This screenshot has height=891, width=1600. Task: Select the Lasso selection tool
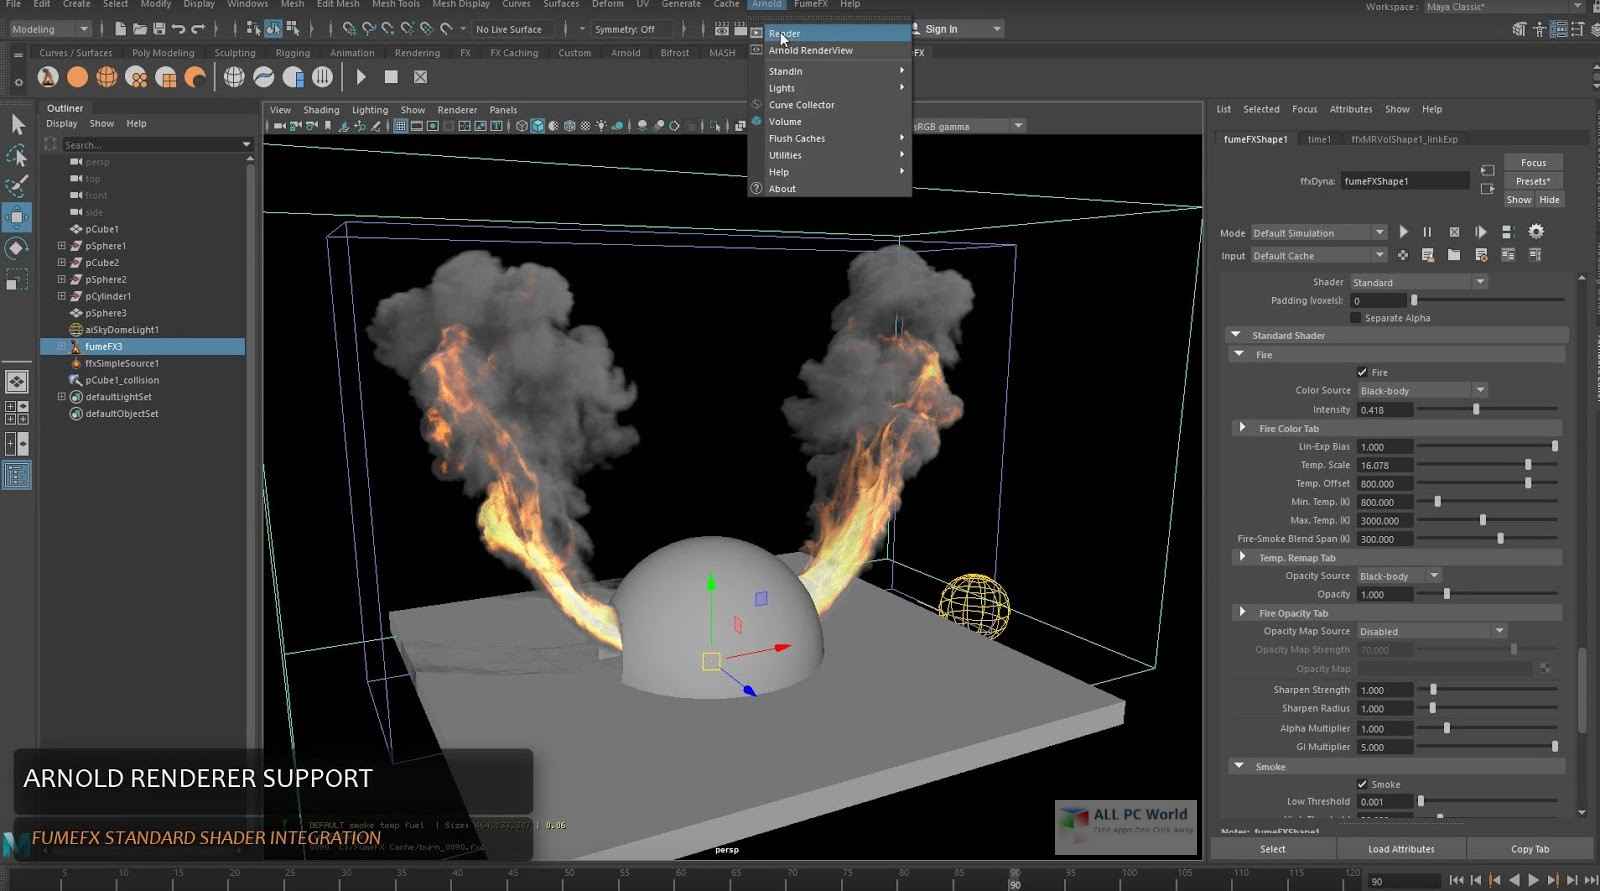pyautogui.click(x=17, y=155)
